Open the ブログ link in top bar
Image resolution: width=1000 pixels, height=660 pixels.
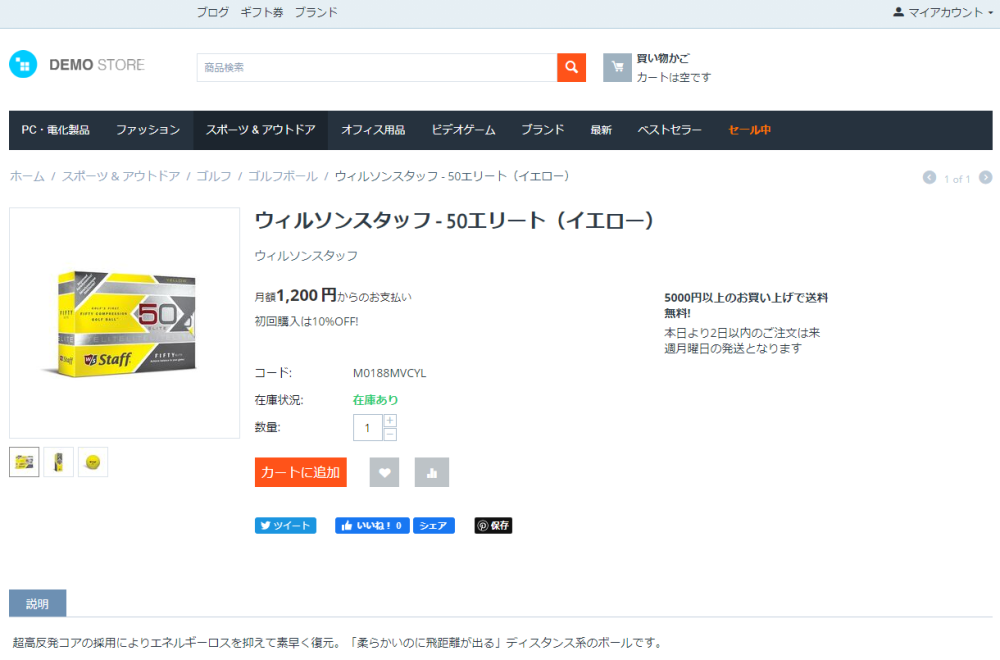pos(212,12)
